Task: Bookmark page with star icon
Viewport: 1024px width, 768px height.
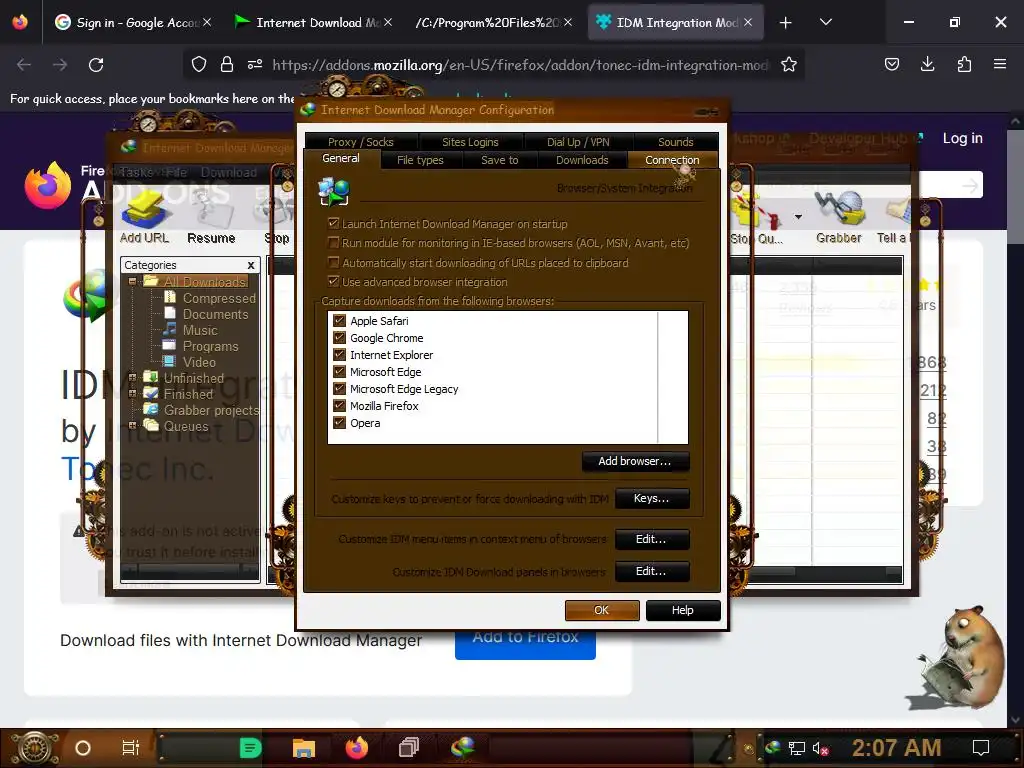Action: (x=789, y=65)
